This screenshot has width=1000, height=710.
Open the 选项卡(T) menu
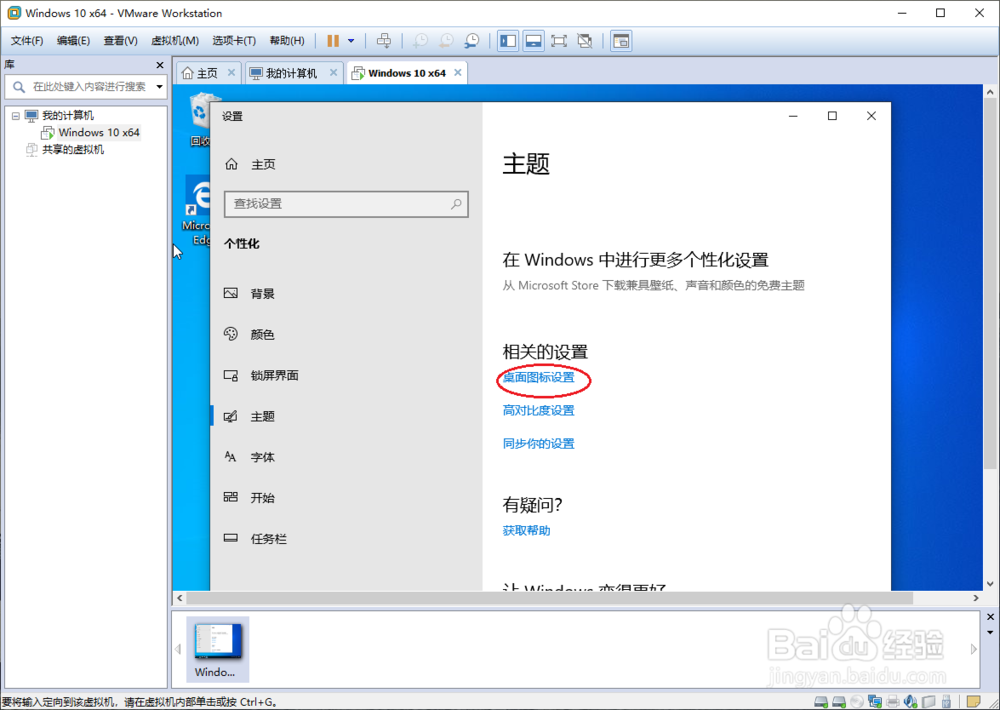click(234, 41)
